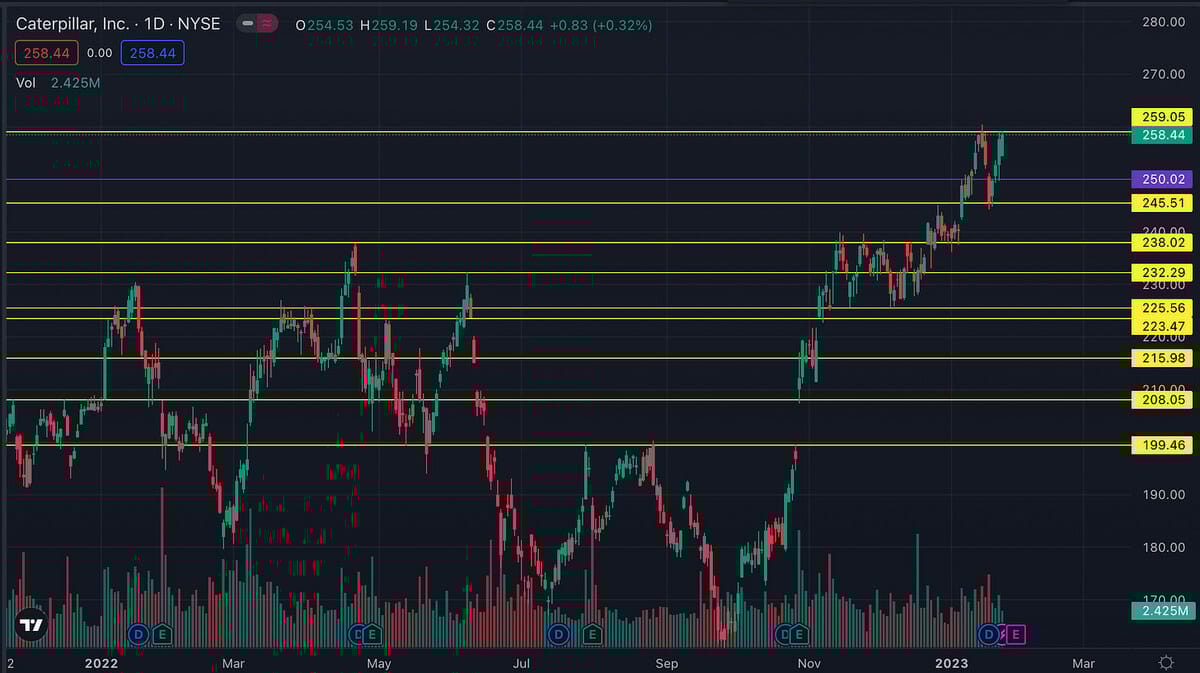The height and width of the screenshot is (673, 1200).
Task: Open earnings marker E just left of Nov
Action: 799,634
